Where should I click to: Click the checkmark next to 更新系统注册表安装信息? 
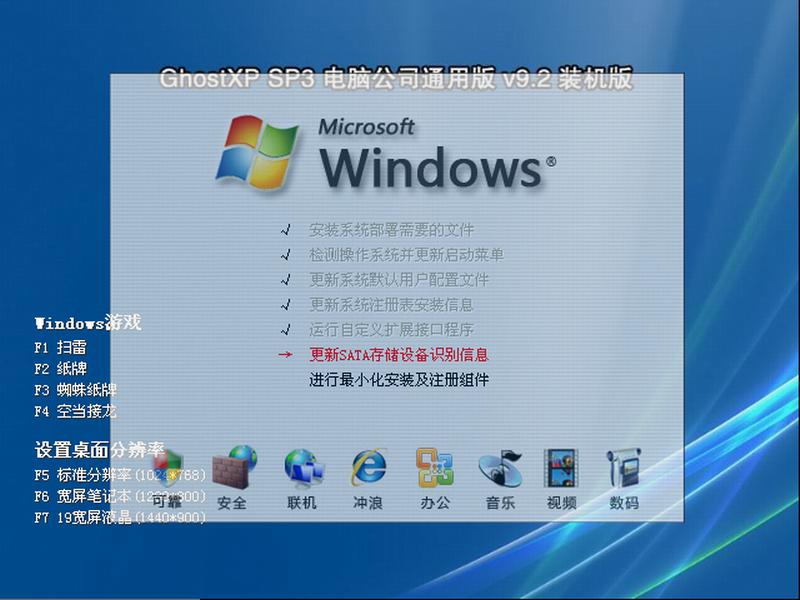click(284, 304)
